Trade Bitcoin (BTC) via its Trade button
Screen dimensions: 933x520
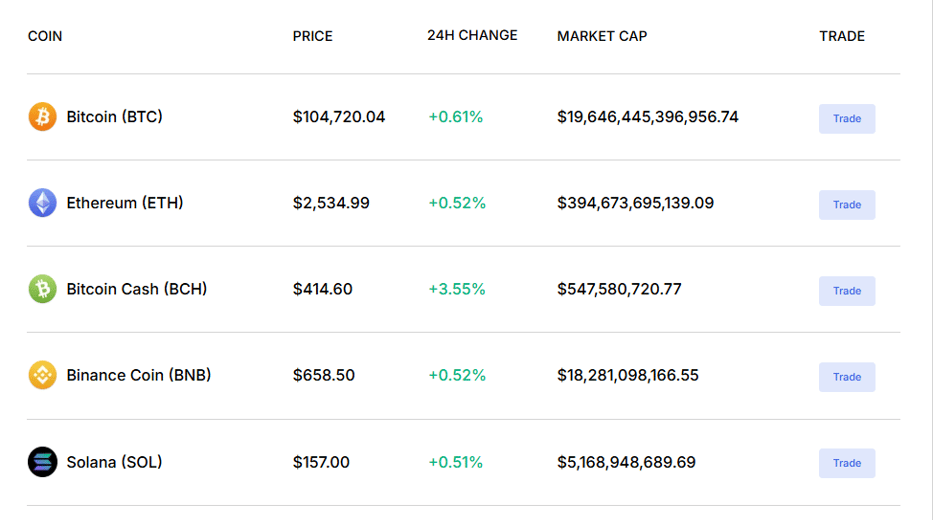[847, 118]
